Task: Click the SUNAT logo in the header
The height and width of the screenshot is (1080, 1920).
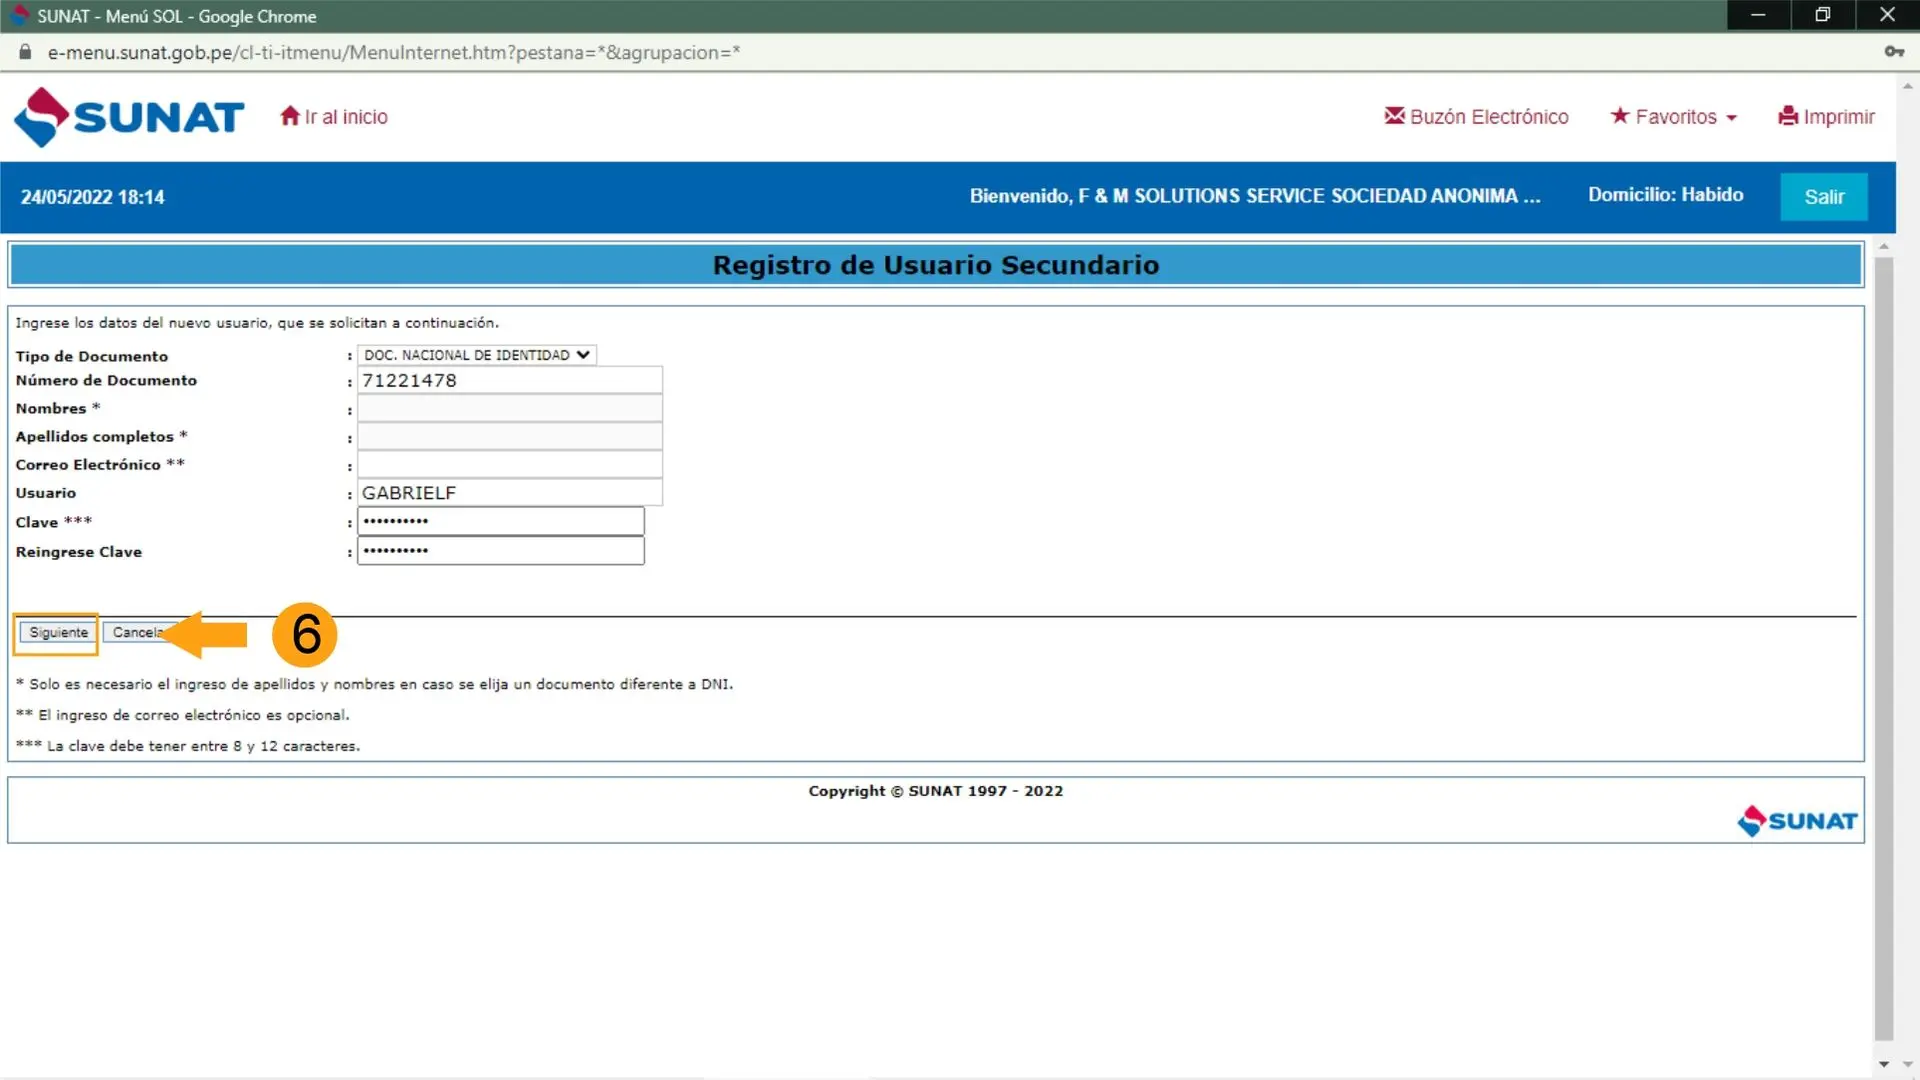Action: [129, 117]
